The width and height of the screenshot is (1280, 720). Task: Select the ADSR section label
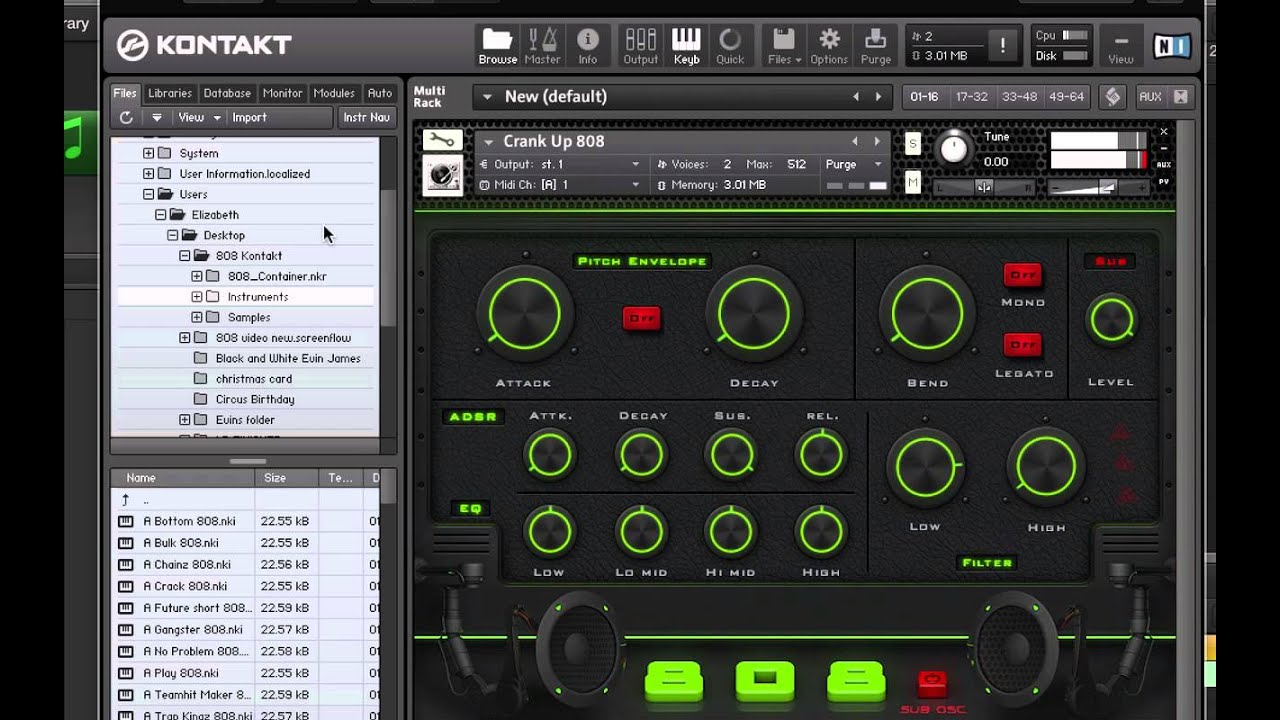pyautogui.click(x=473, y=417)
